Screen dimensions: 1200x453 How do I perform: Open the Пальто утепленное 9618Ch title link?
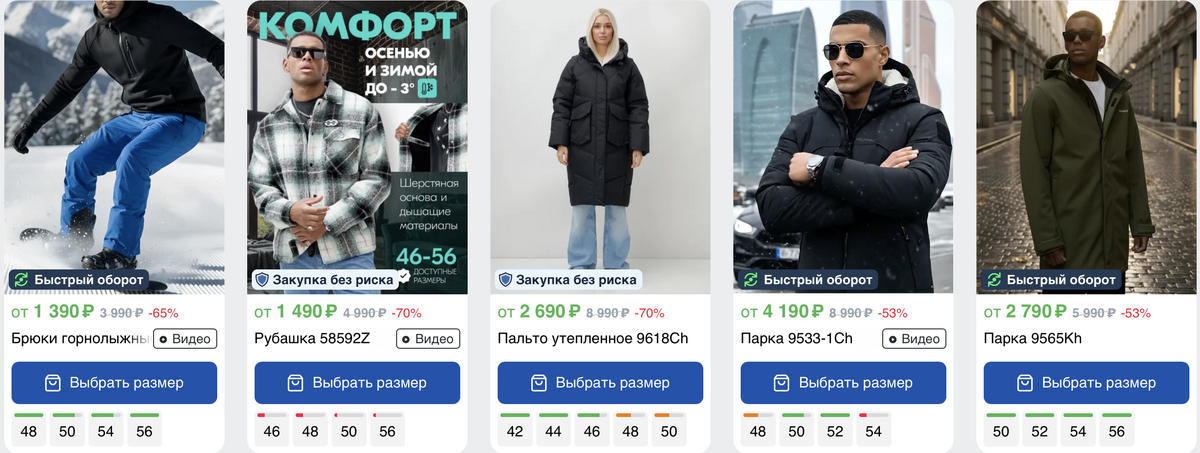tap(593, 338)
